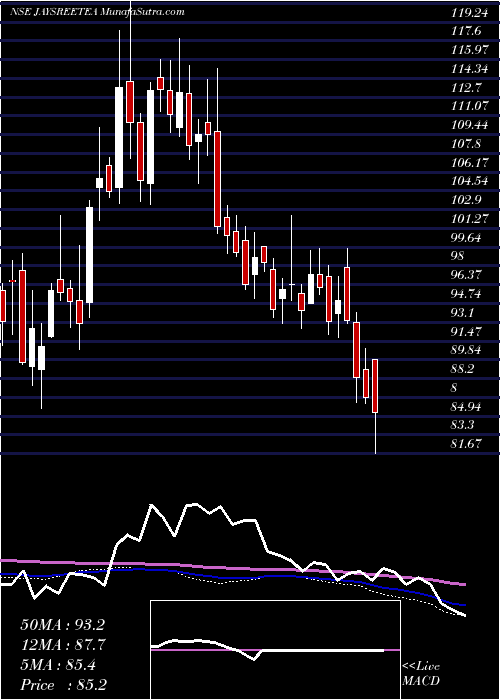Viewport: 500px width, 700px height.
Task: Click the 102.9 price axis label
Action: point(467,200)
